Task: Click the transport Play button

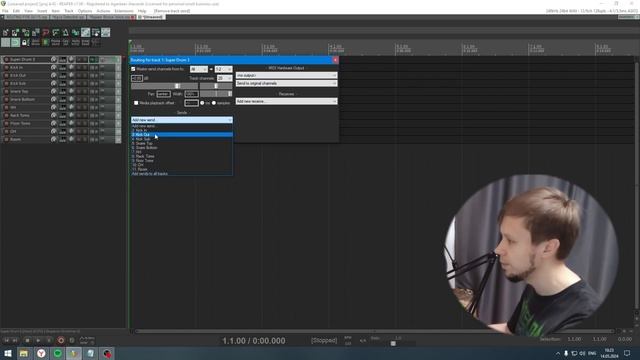Action: pyautogui.click(x=38, y=340)
